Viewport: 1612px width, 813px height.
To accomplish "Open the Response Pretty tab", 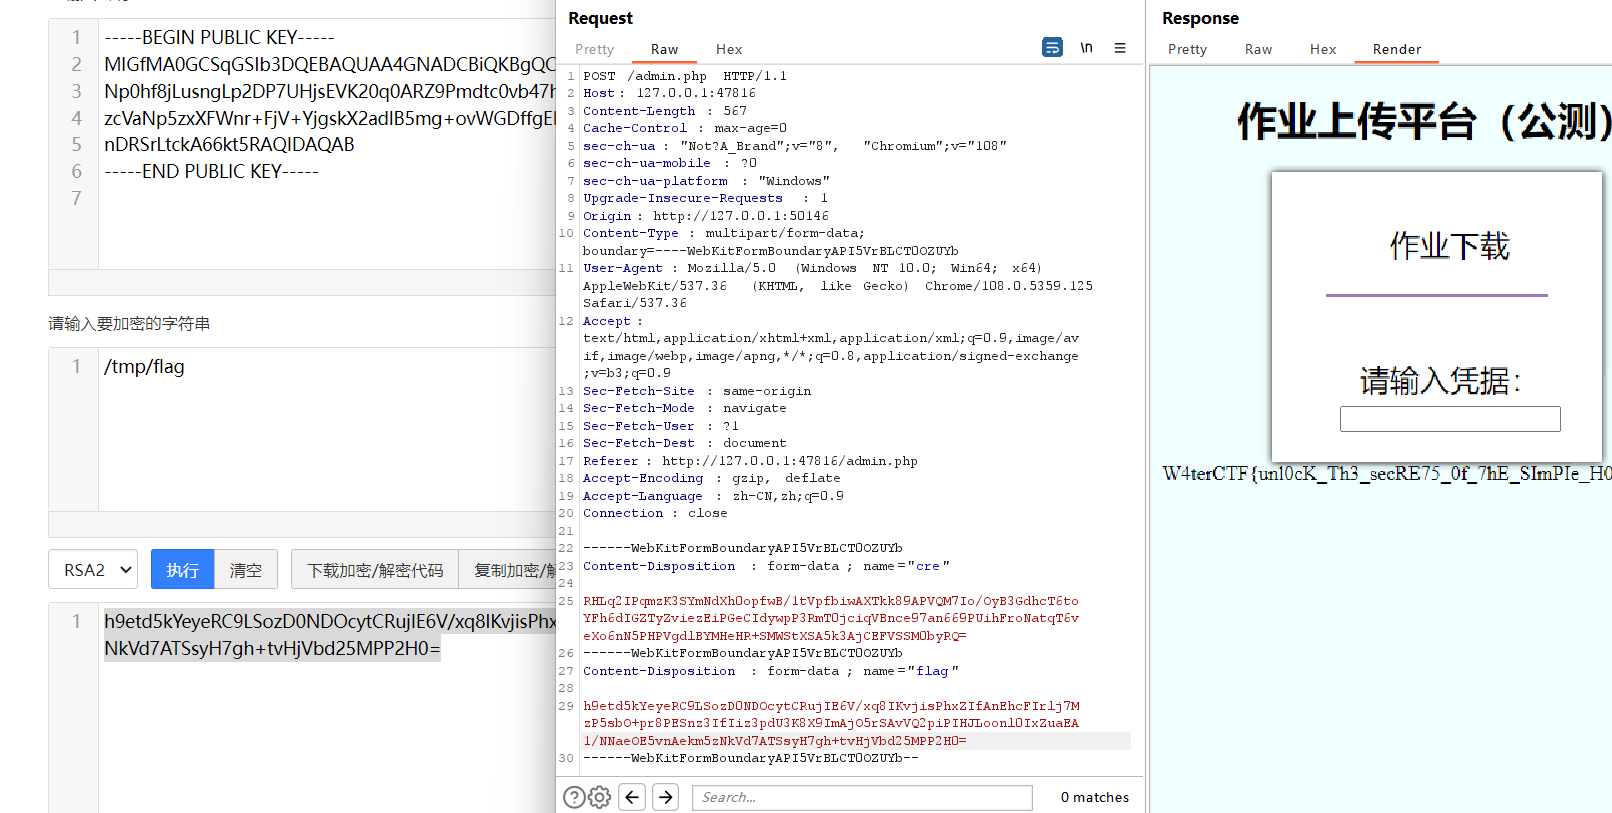I will 1187,49.
